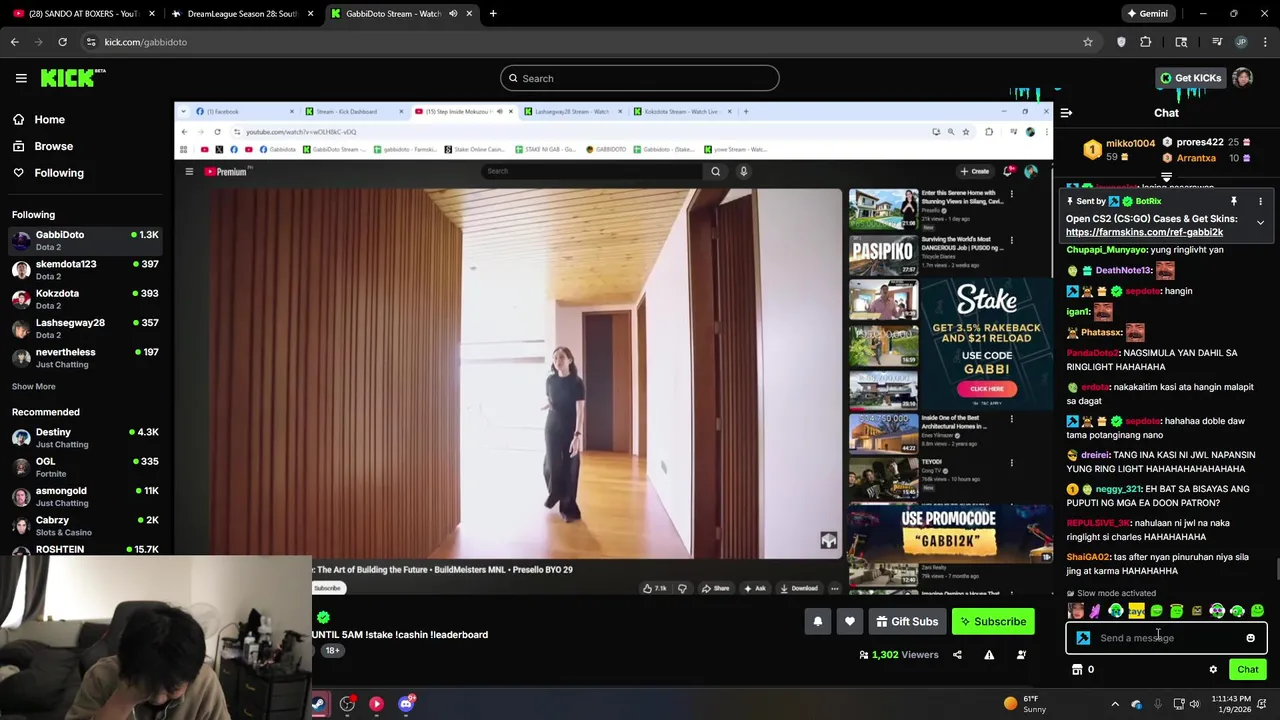This screenshot has width=1280, height=720.
Task: Open the user profile avatar menu
Action: [1243, 78]
